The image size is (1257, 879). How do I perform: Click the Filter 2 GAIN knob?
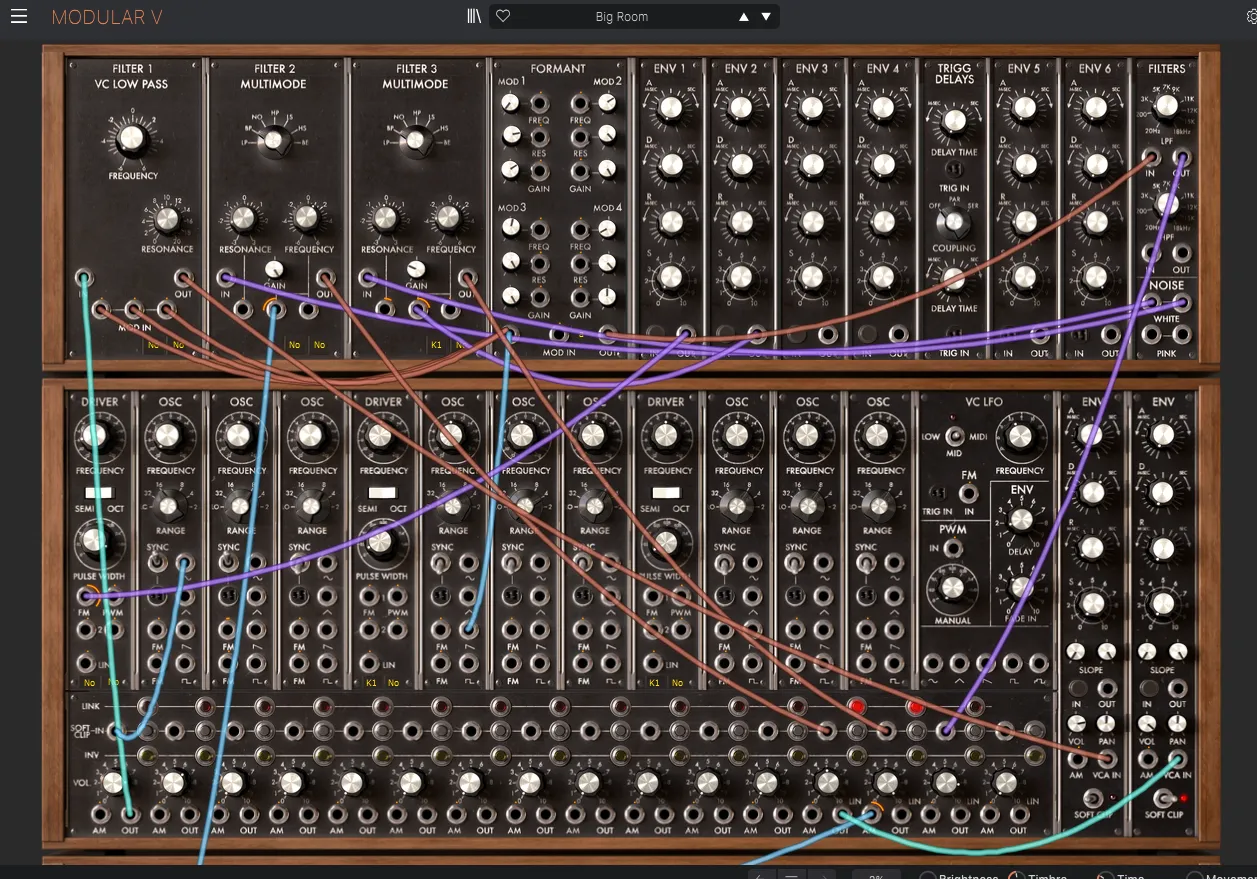click(275, 269)
